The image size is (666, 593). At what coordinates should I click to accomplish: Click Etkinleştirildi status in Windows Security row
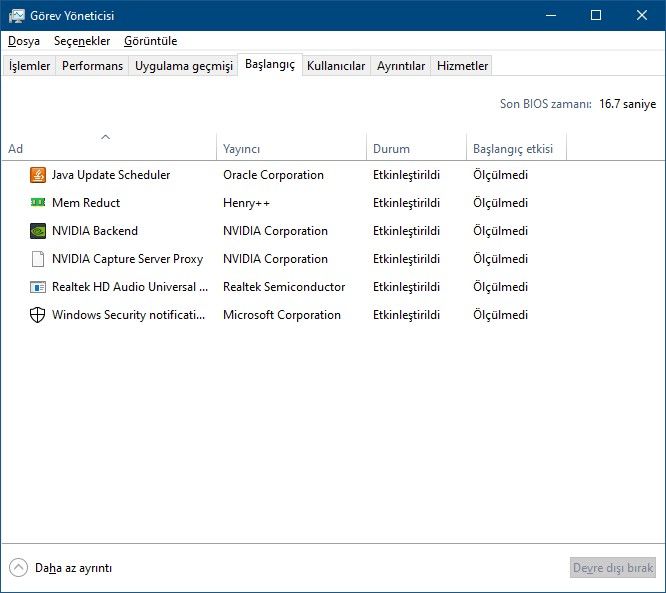pos(406,315)
